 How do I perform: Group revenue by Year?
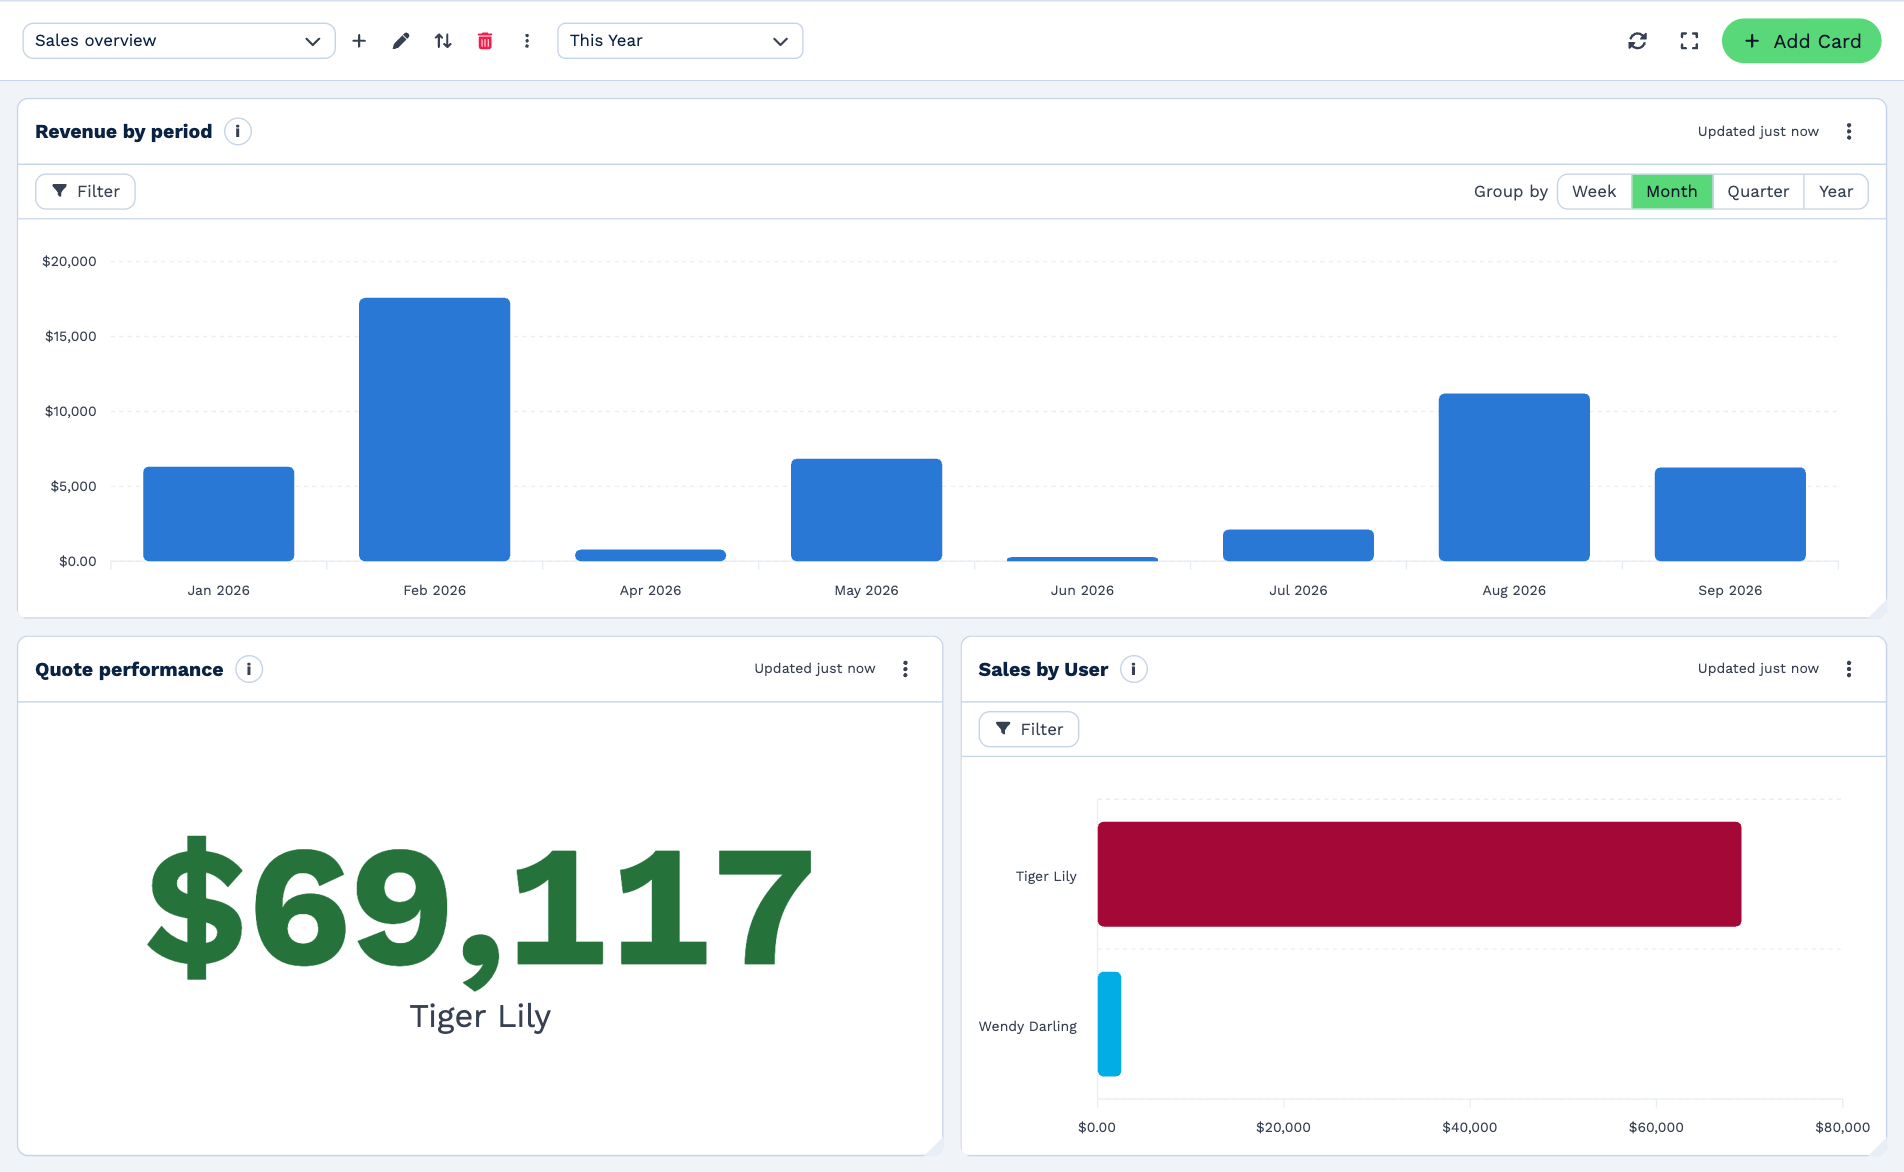(x=1836, y=191)
